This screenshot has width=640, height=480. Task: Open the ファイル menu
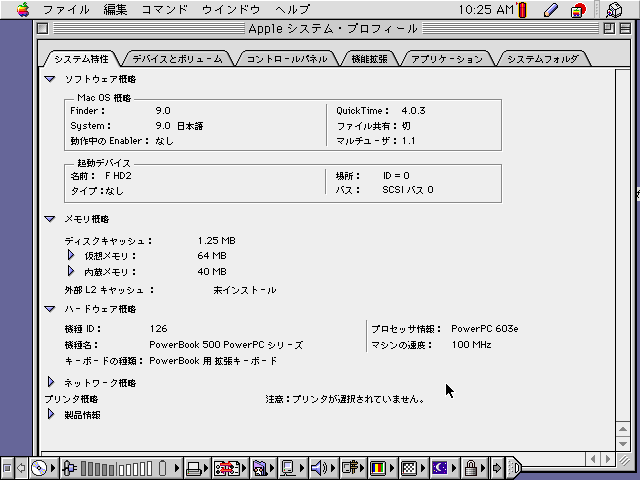(x=66, y=9)
